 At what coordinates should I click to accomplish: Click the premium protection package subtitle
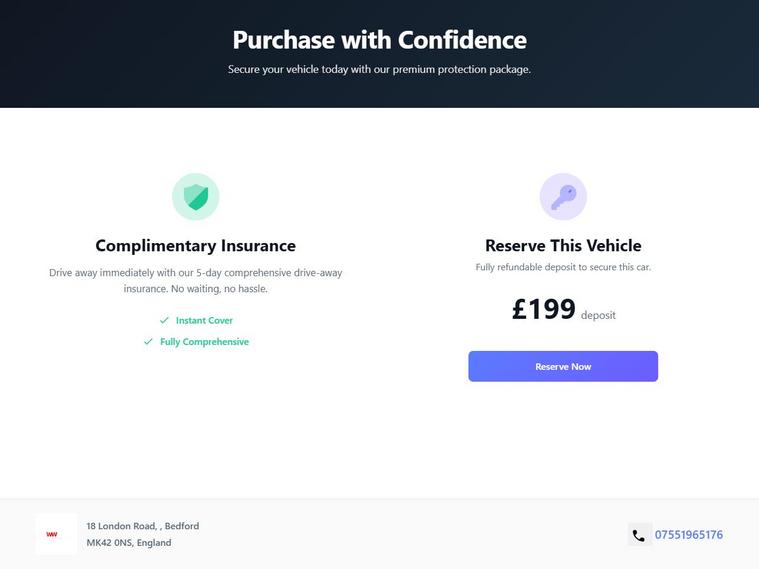[x=379, y=70]
